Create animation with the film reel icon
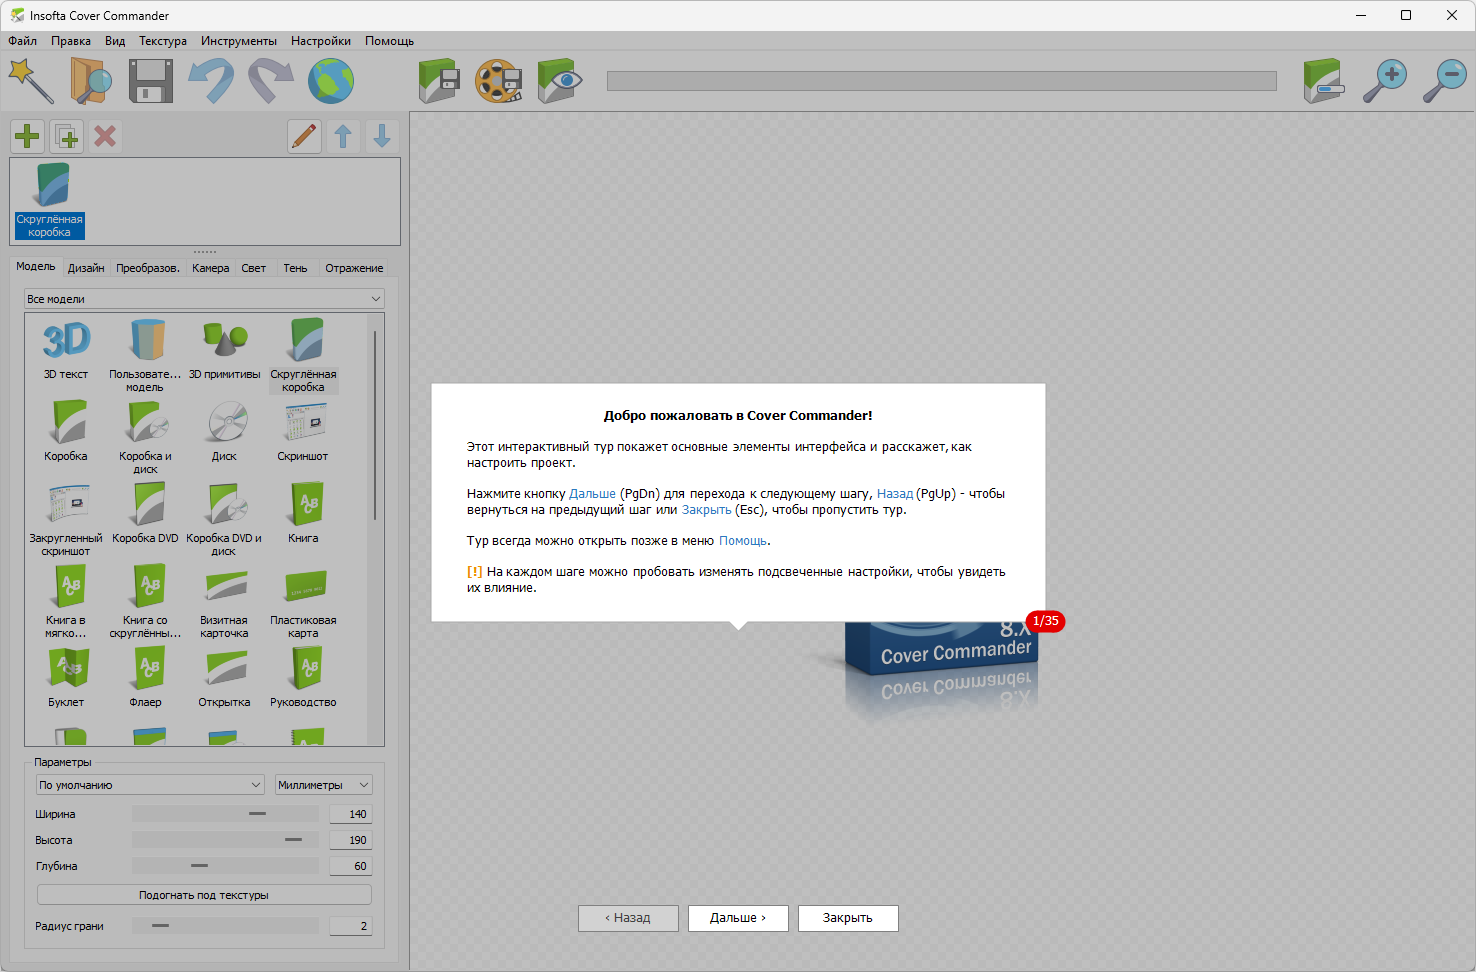Screen dimensions: 1476x972 [499, 81]
